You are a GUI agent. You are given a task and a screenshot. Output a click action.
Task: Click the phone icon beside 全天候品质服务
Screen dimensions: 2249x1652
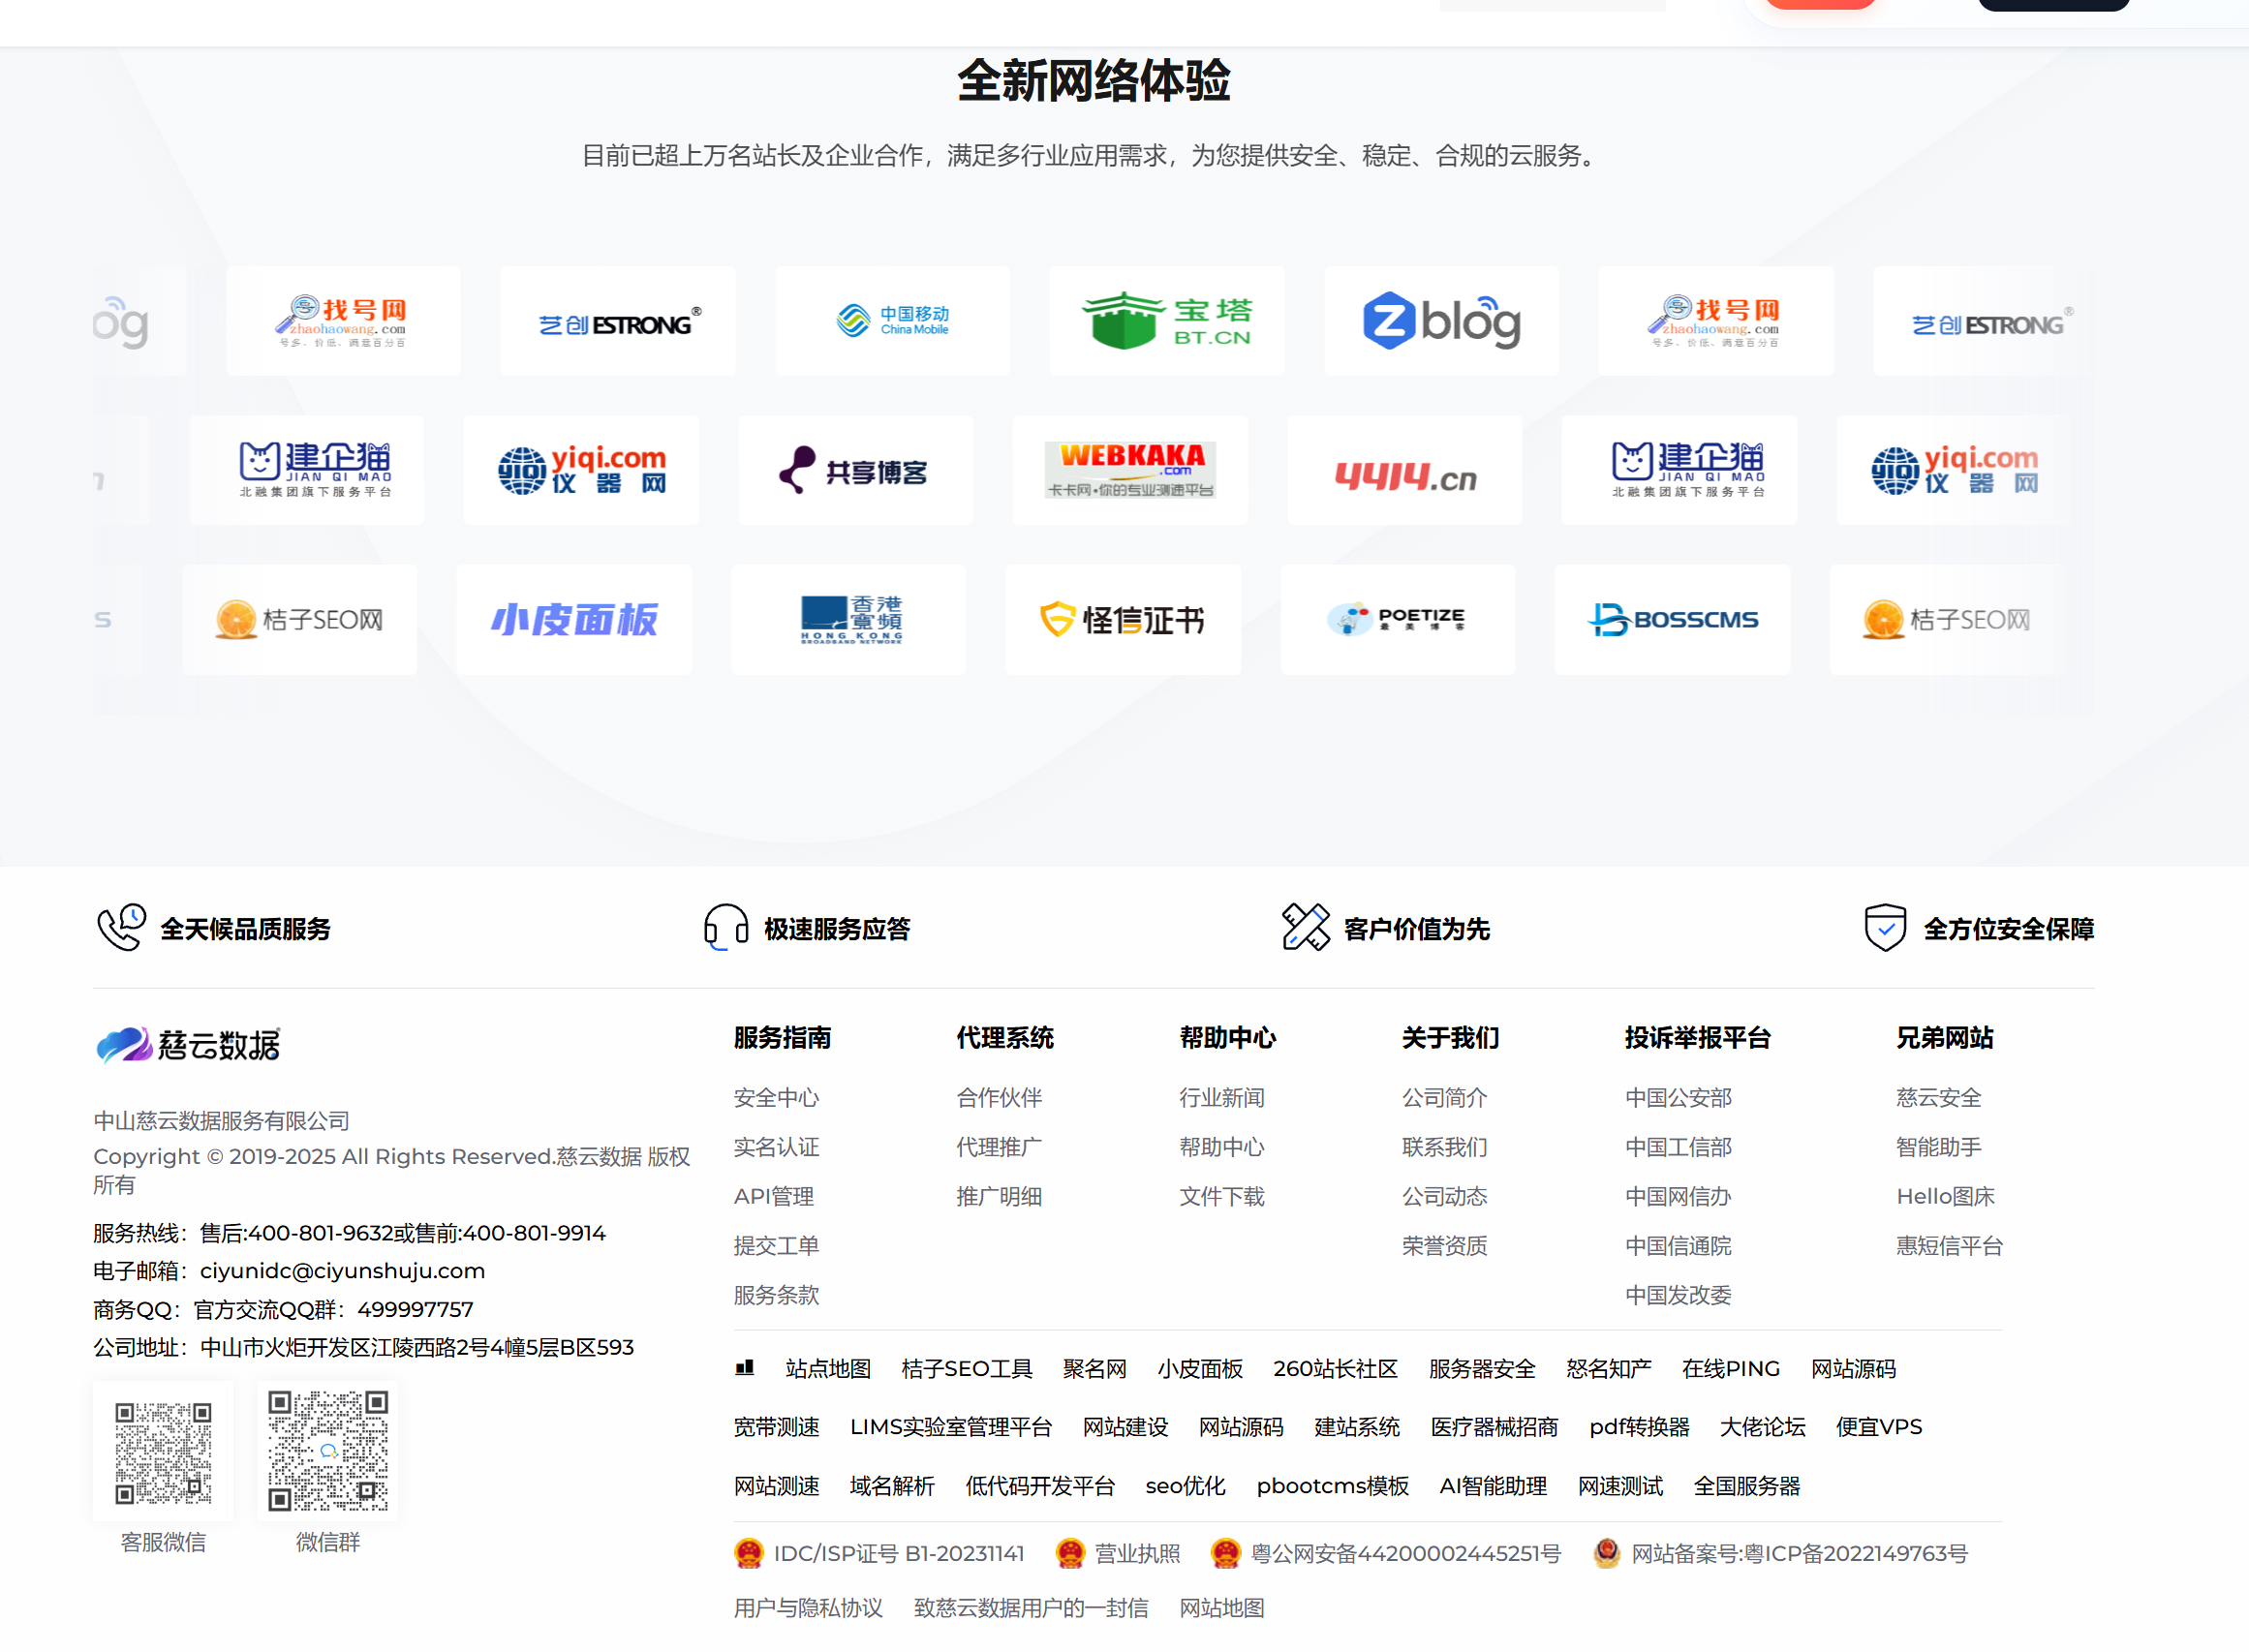click(x=121, y=928)
